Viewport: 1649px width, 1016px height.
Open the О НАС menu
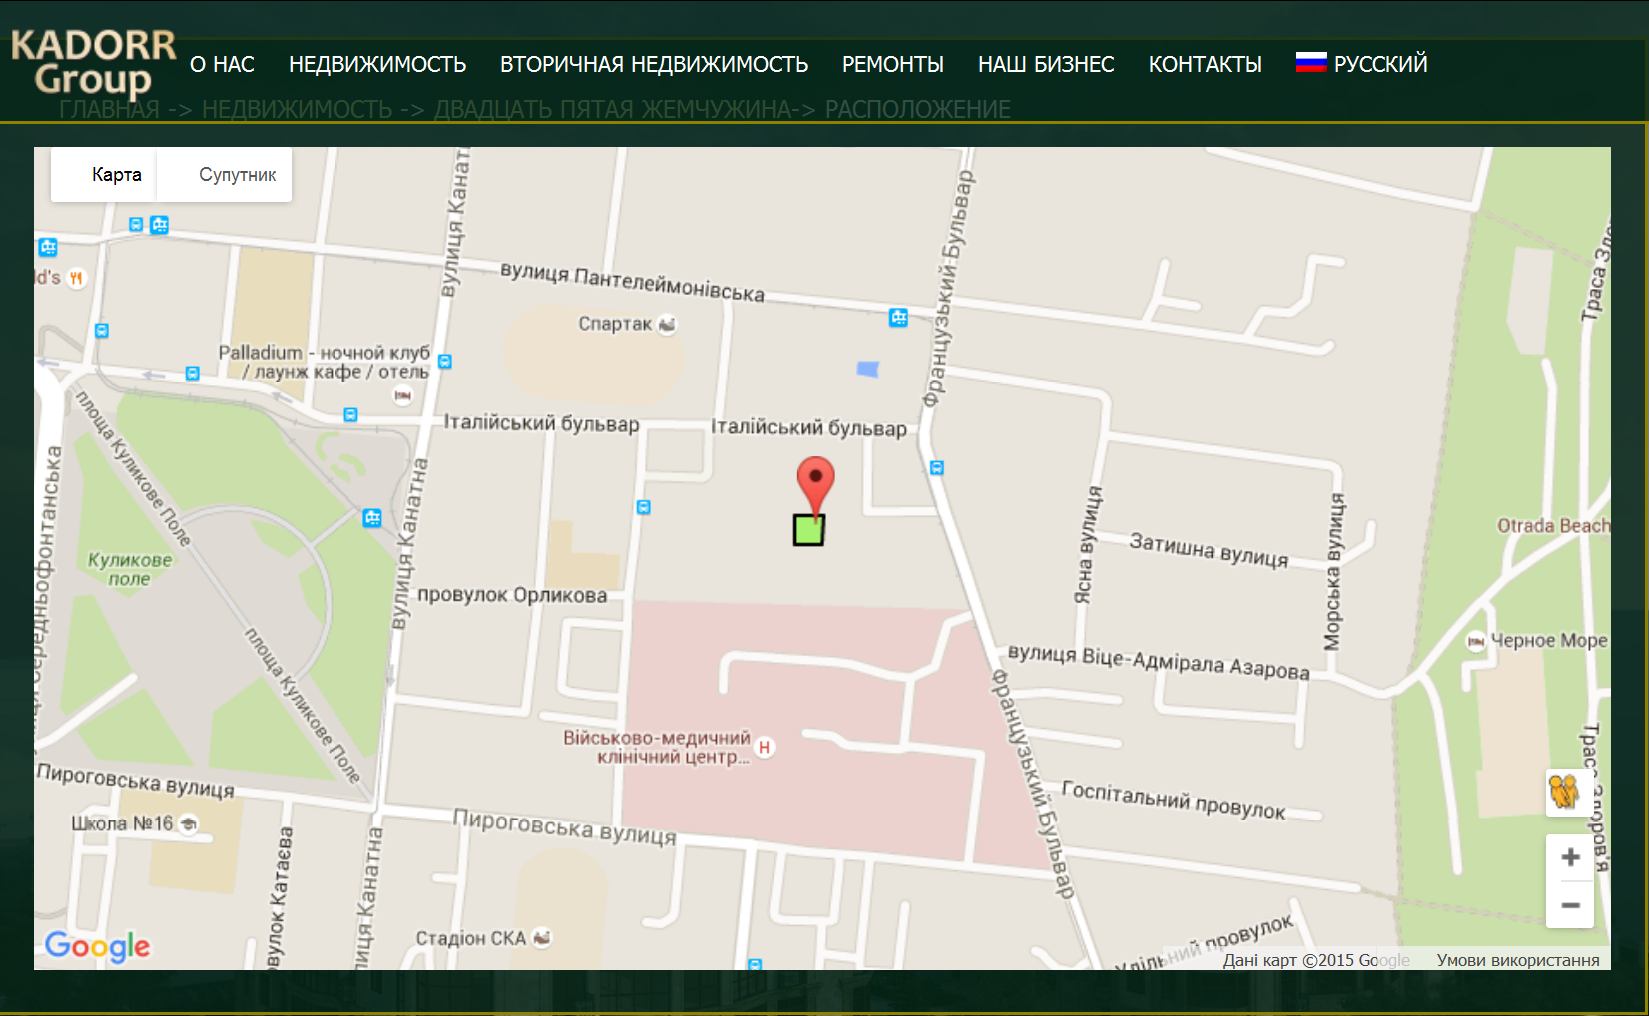(x=222, y=64)
